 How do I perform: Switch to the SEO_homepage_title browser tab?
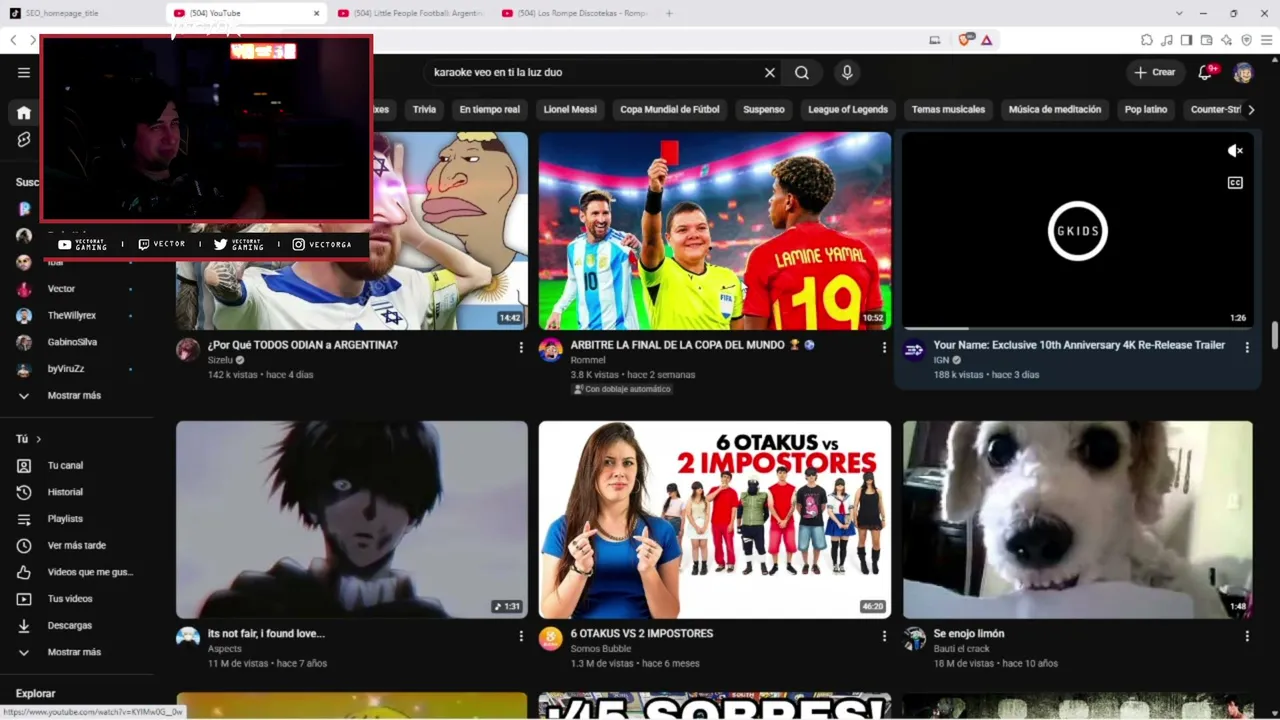(x=80, y=13)
